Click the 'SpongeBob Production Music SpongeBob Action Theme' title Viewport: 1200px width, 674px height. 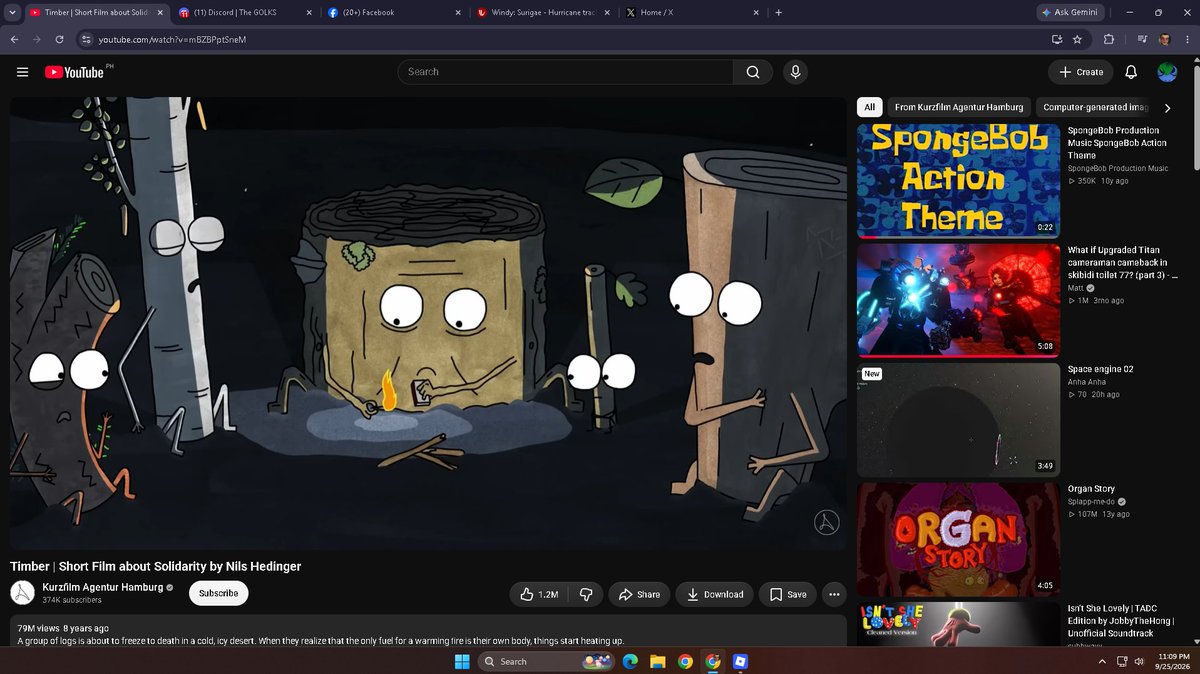tap(1116, 142)
